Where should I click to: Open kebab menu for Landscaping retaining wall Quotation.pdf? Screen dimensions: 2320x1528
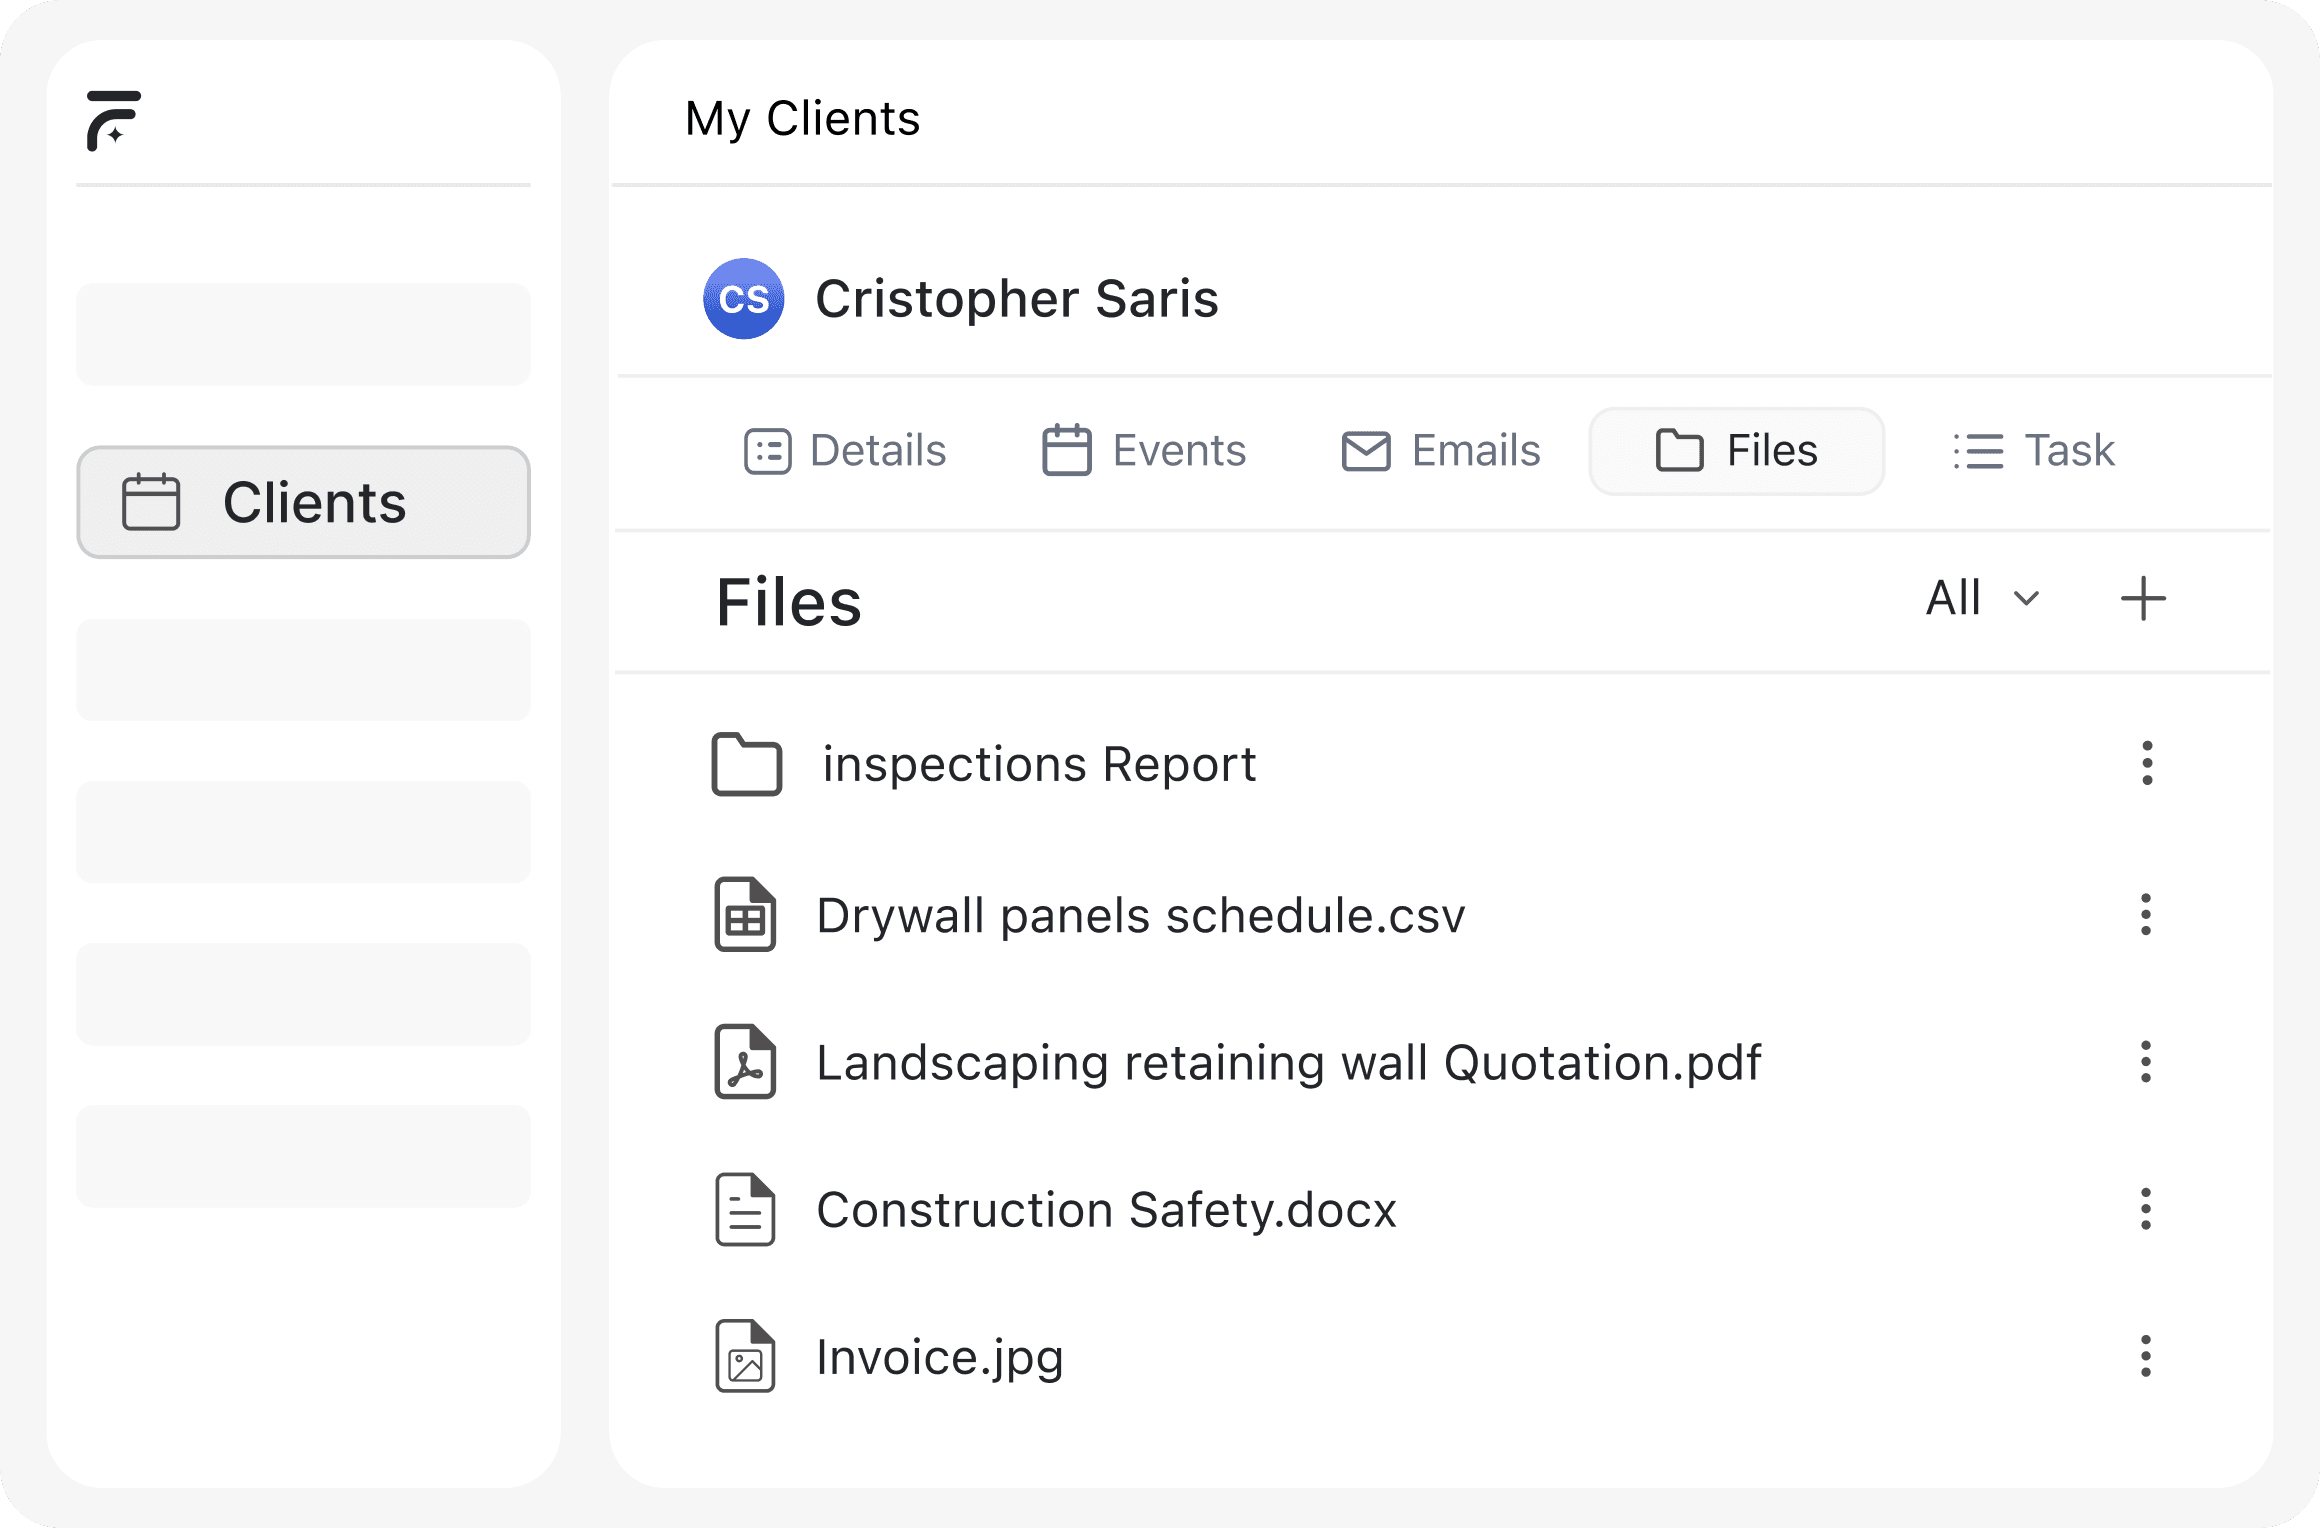(x=2146, y=1062)
